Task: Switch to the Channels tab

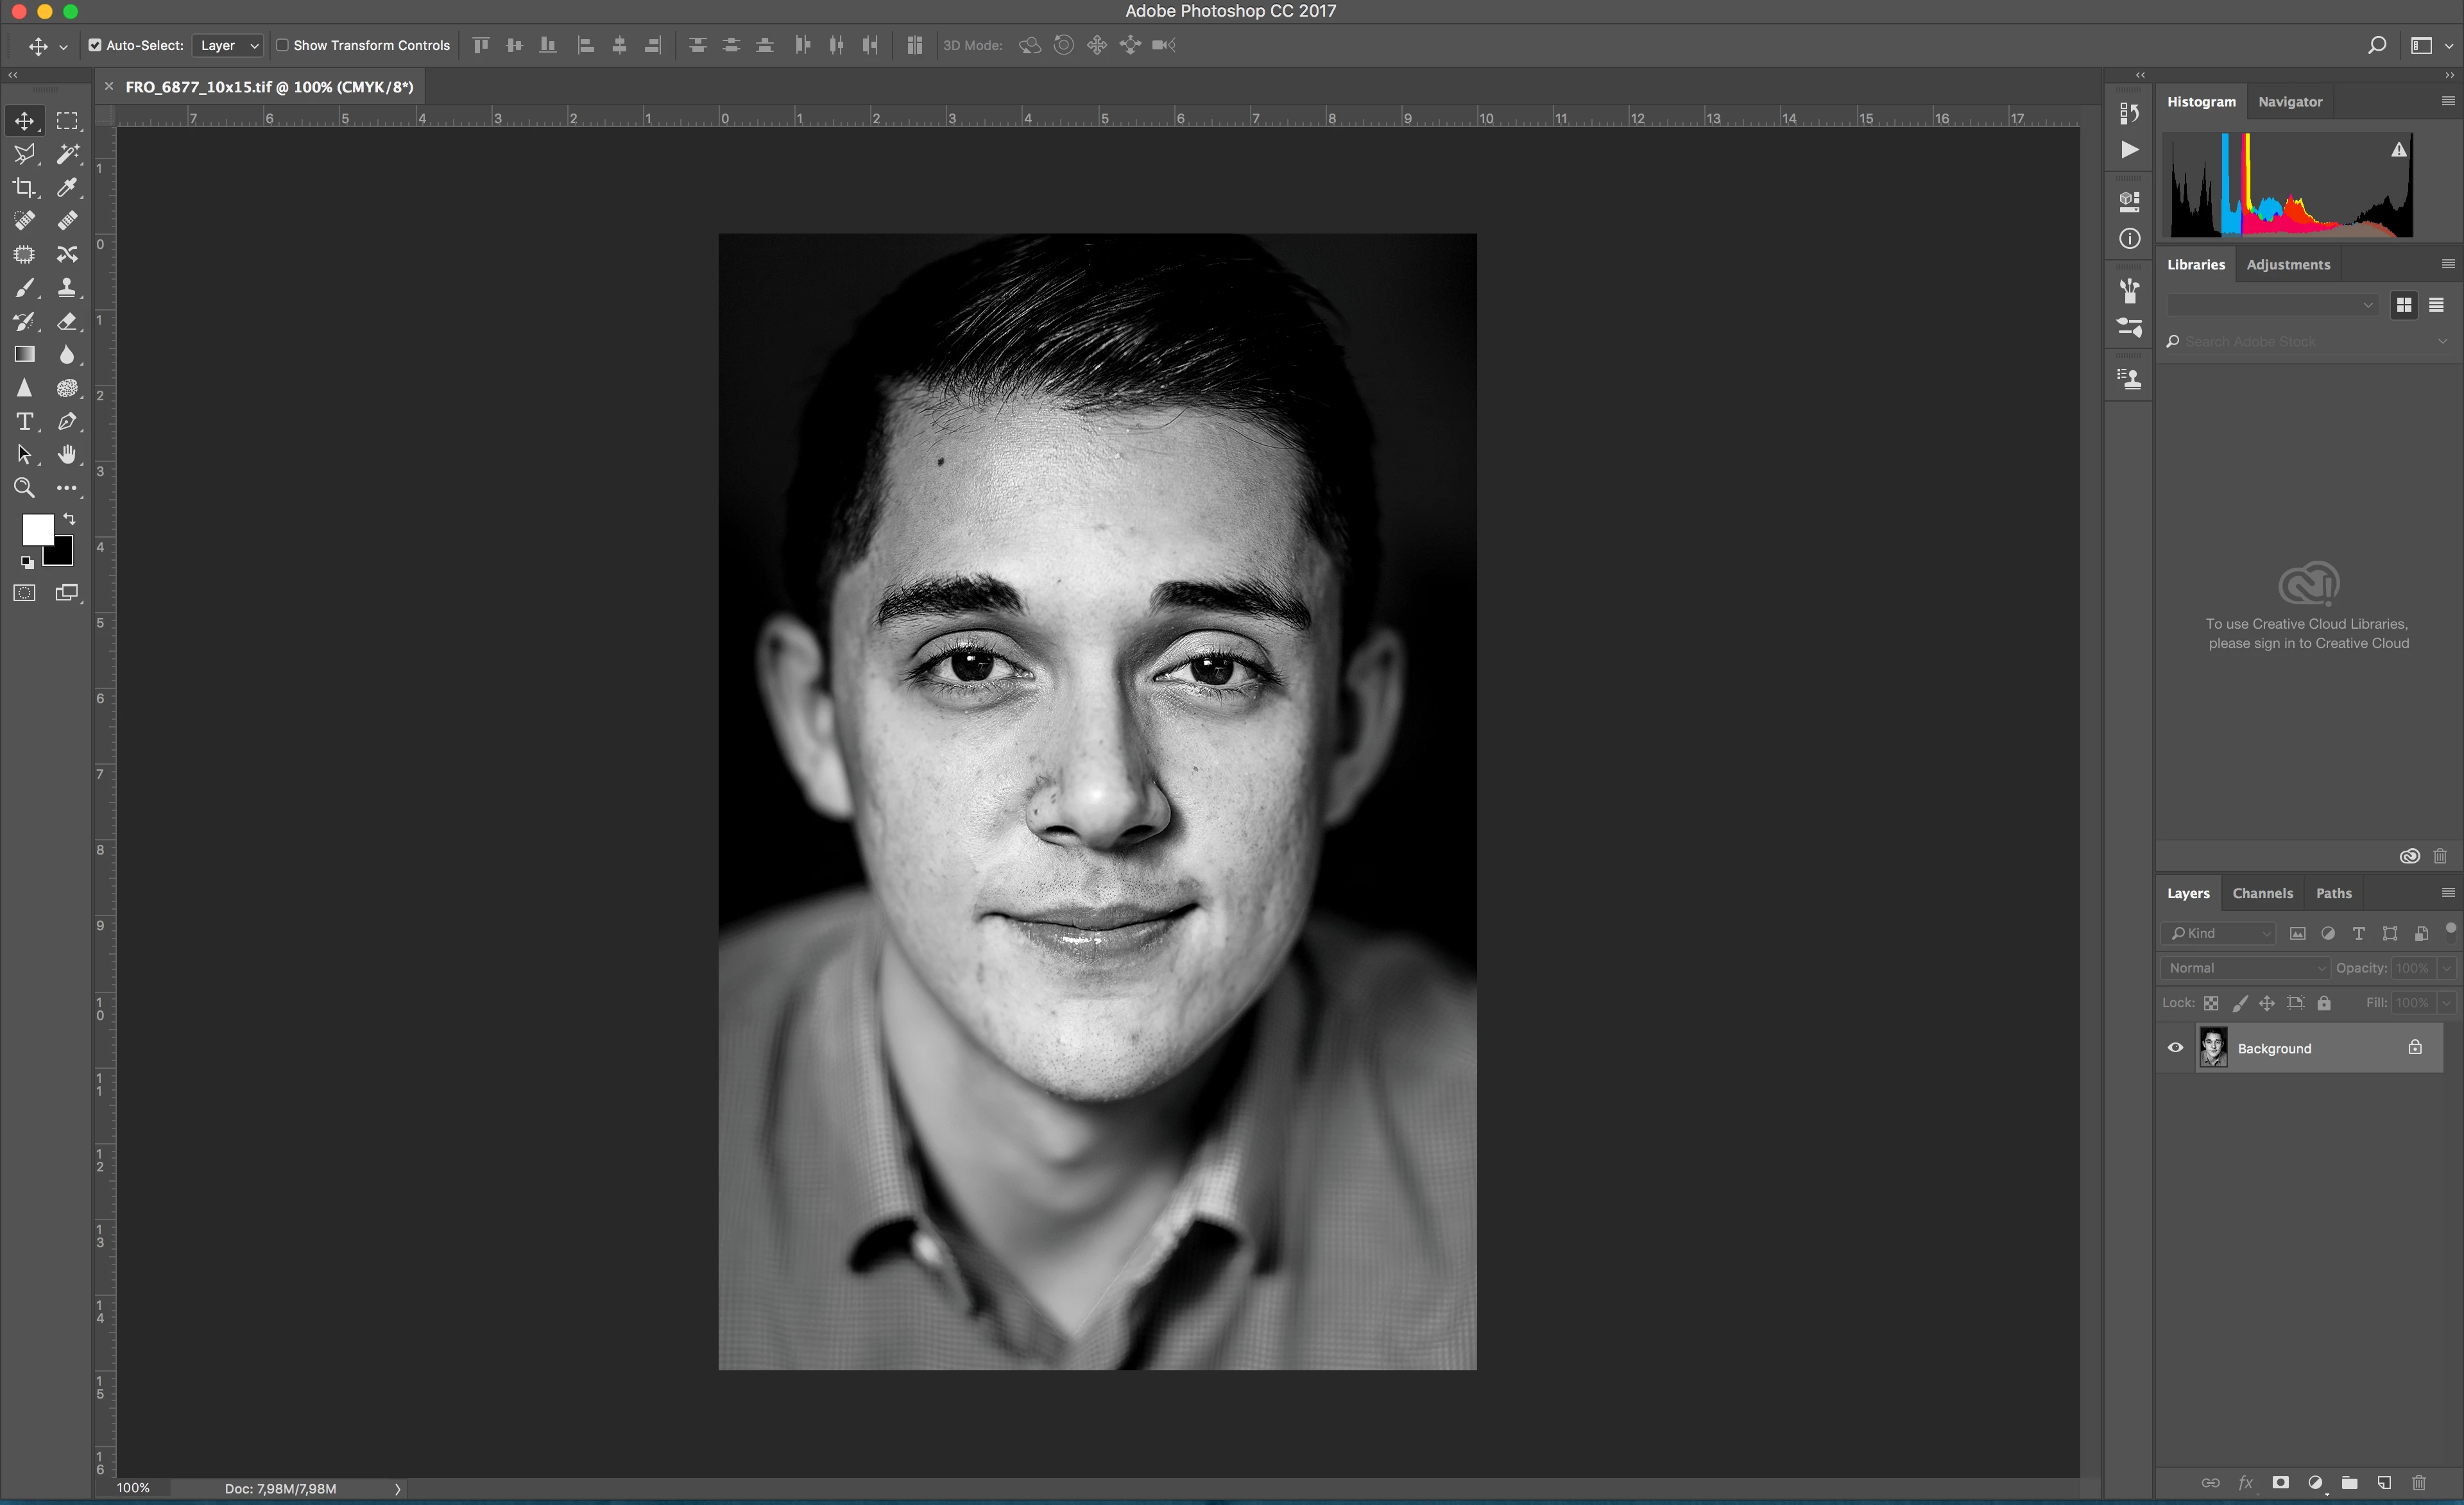Action: click(x=2262, y=893)
